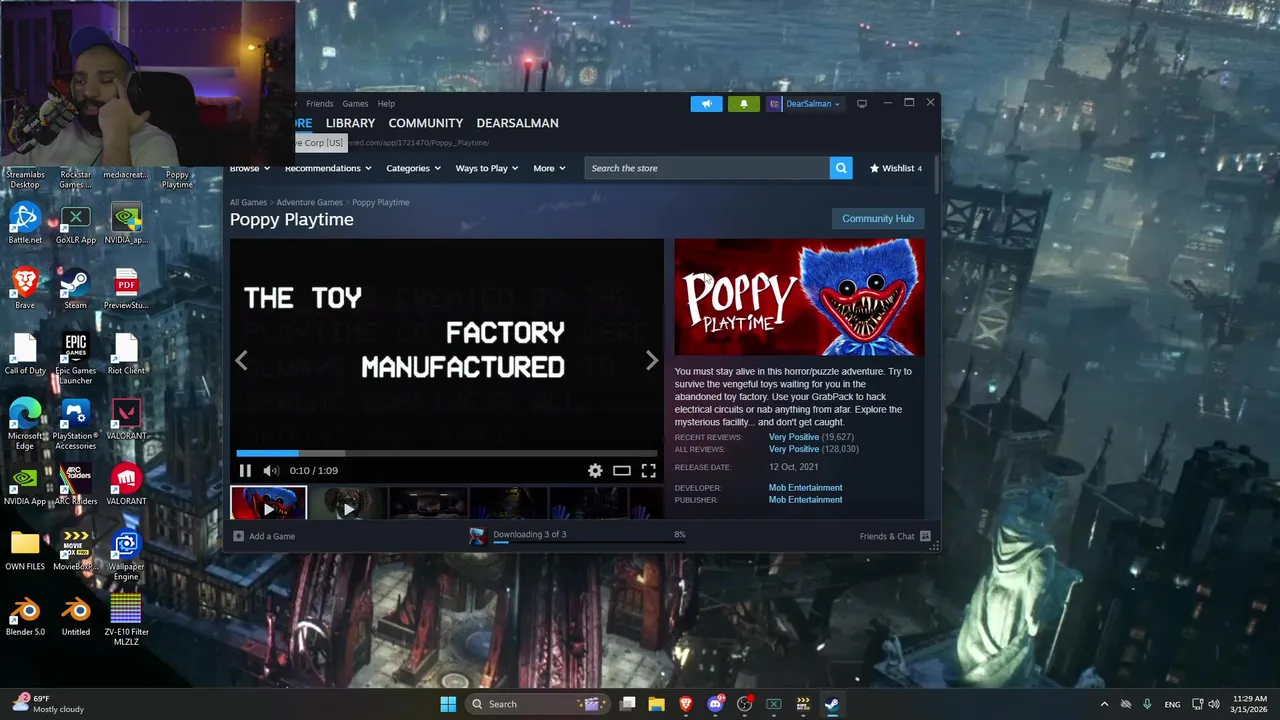This screenshot has height=720, width=1280.
Task: Select the ZV-E10 Filter MLZLZ file
Action: pyautogui.click(x=126, y=620)
